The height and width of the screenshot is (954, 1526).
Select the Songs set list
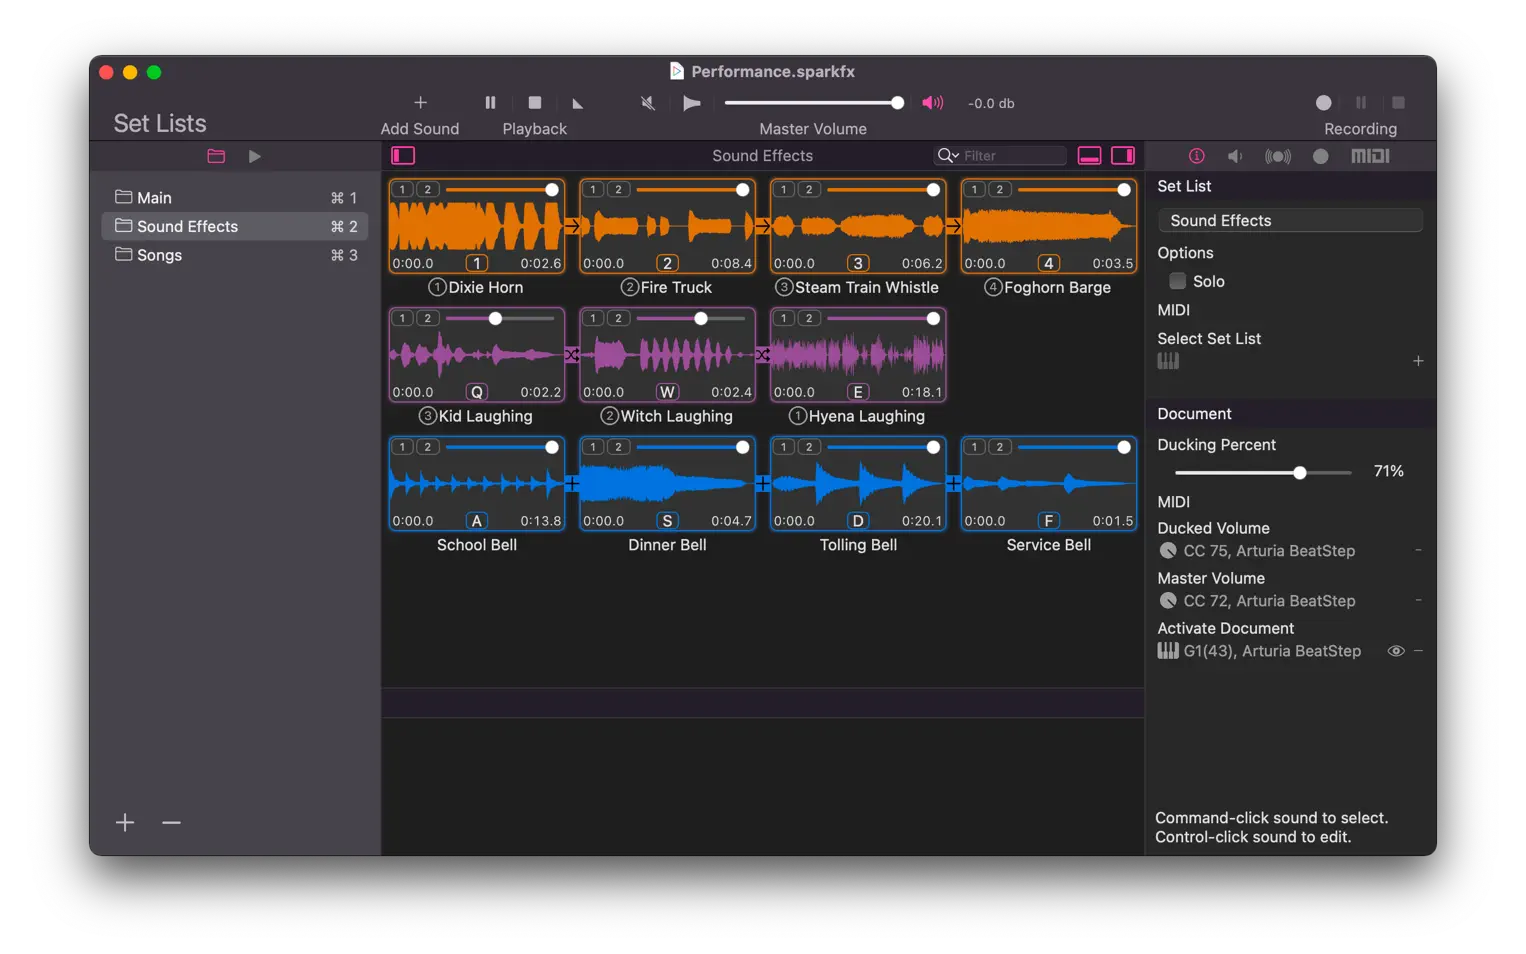tap(235, 255)
